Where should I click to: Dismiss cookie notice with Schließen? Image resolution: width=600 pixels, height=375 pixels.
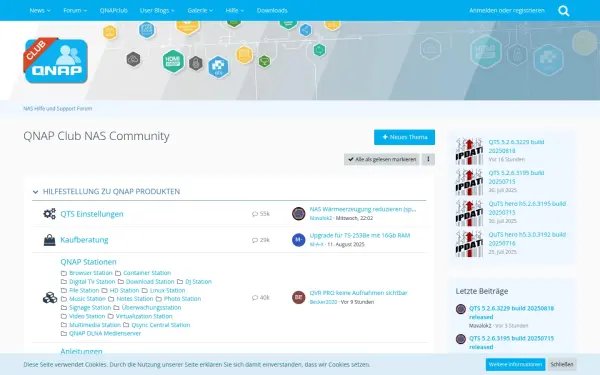pos(562,364)
